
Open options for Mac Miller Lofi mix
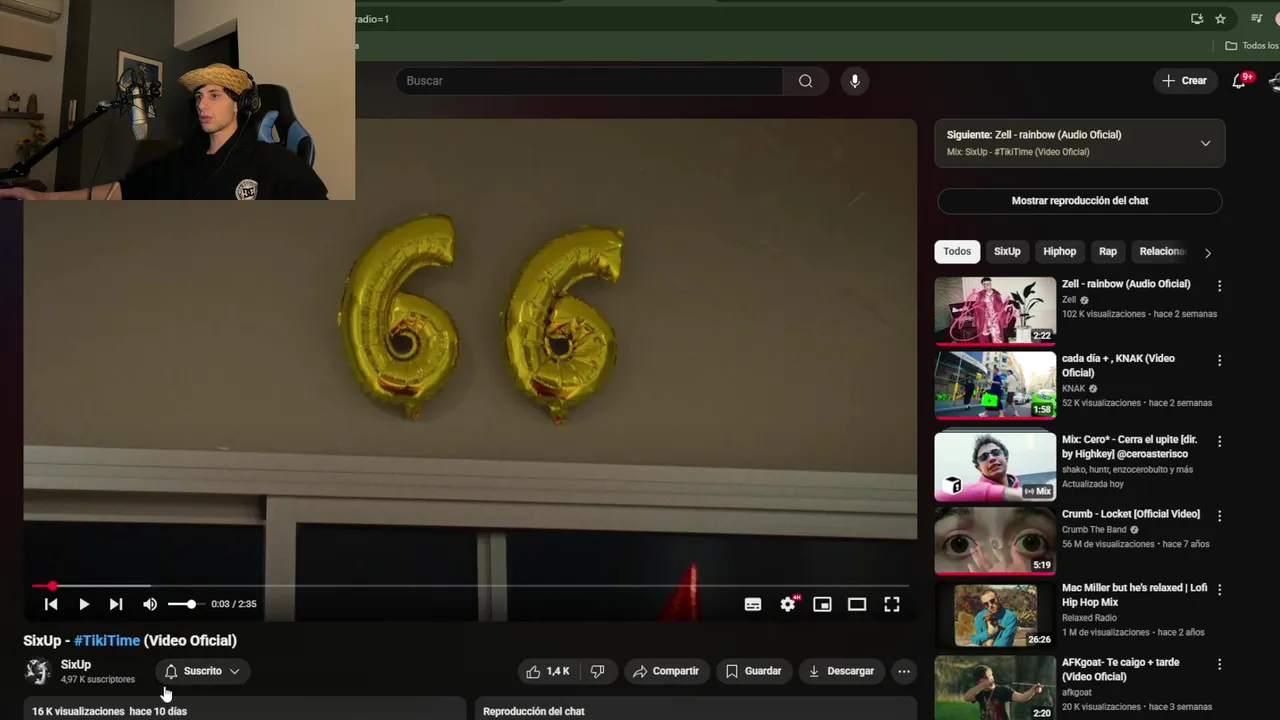tap(1219, 590)
